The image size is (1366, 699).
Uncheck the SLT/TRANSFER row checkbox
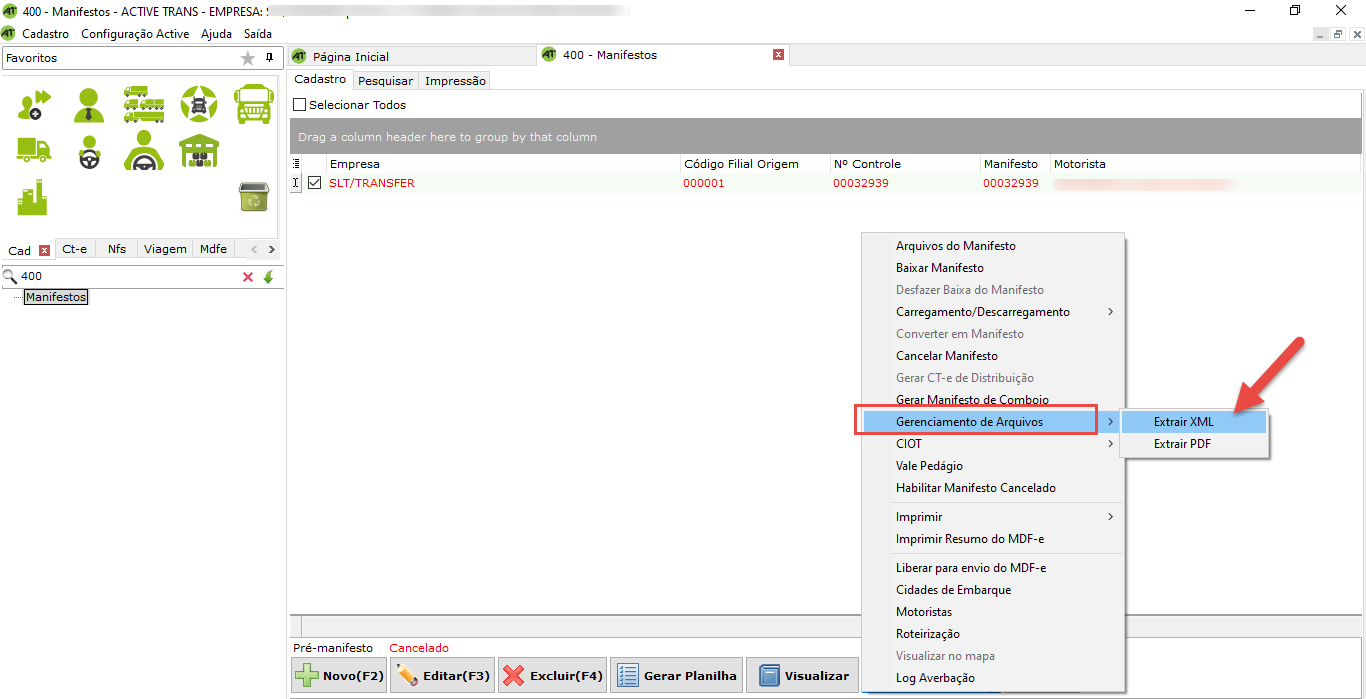[x=315, y=183]
